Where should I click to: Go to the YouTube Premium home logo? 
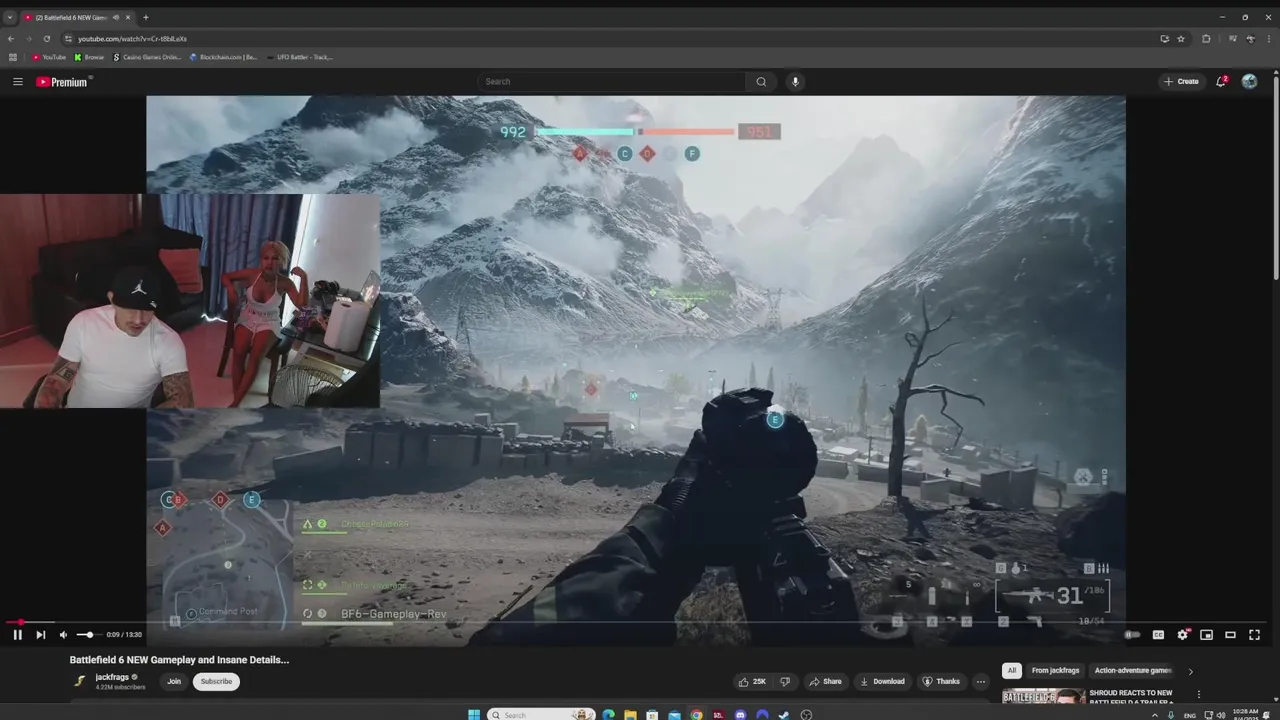[63, 82]
